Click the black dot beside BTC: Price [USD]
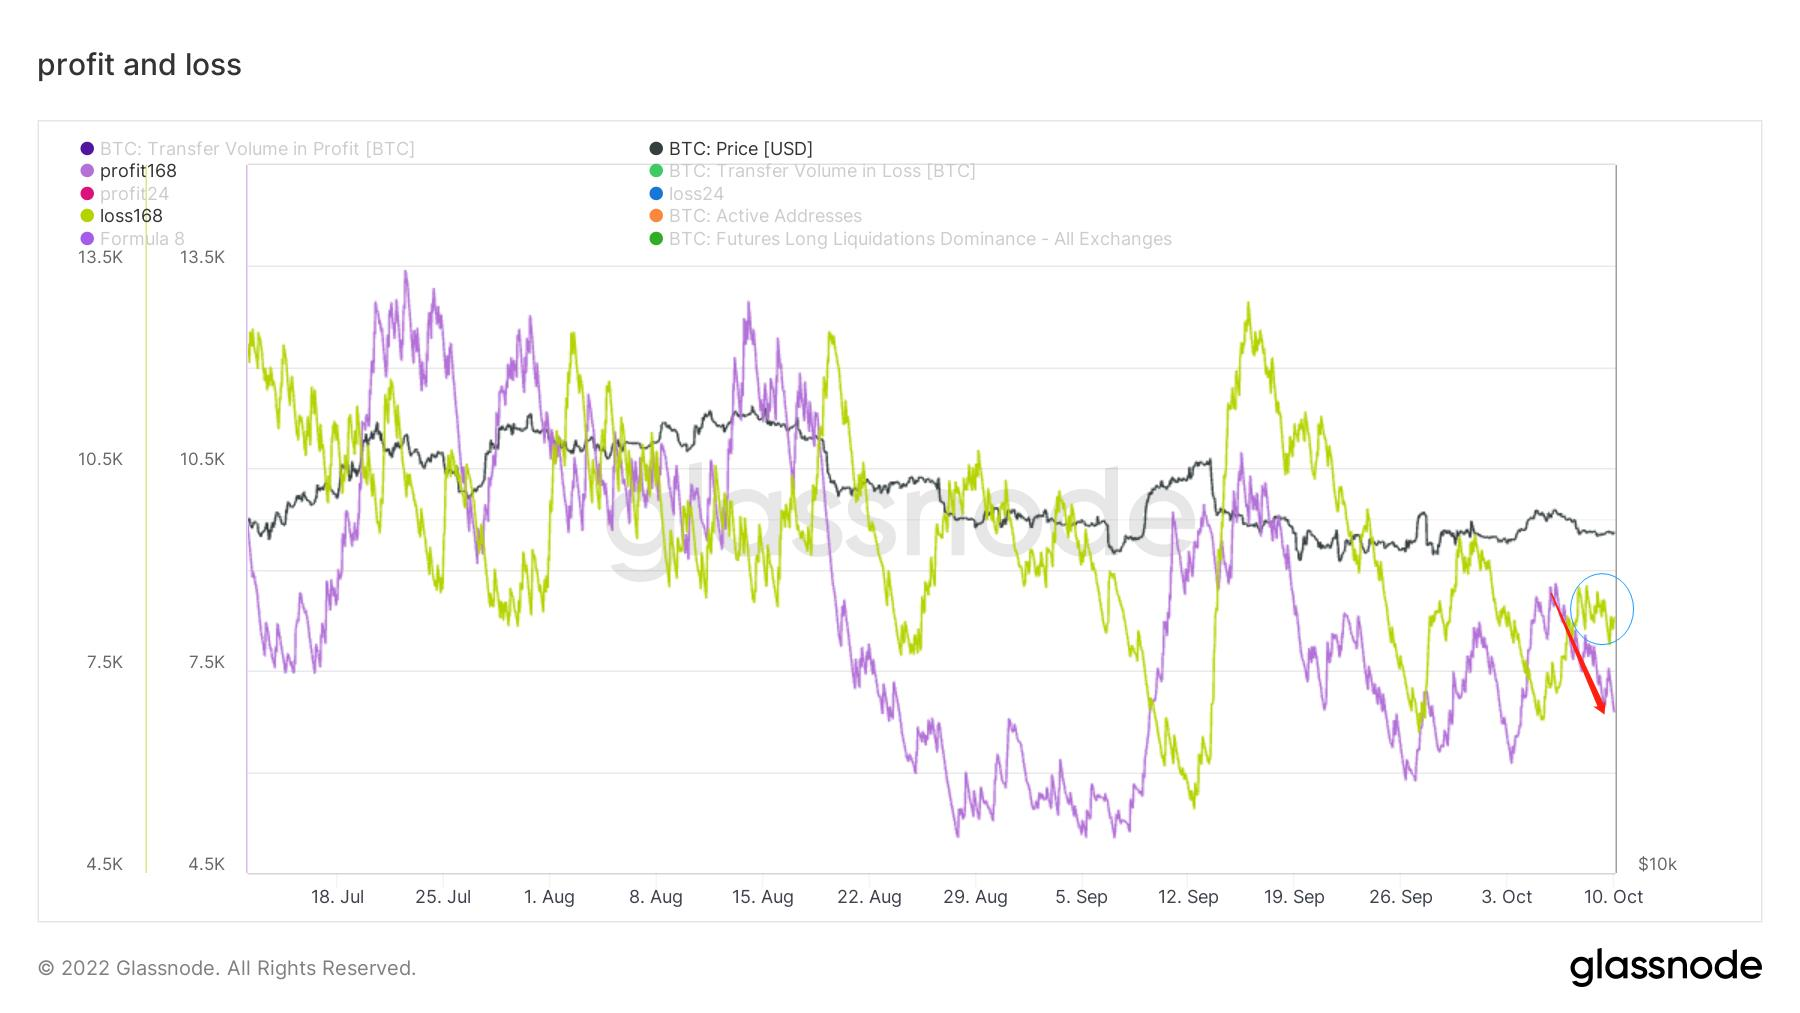Image resolution: width=1800 pixels, height=1013 pixels. [656, 149]
